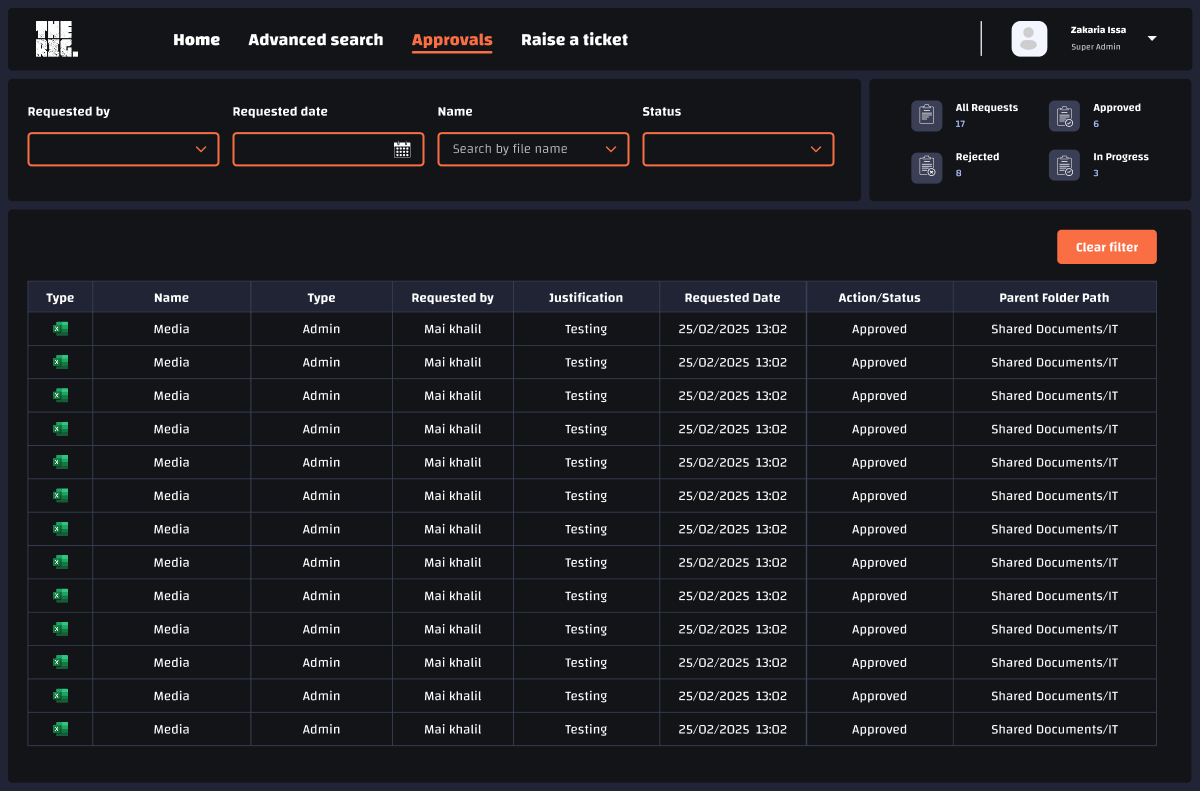Screen dimensions: 1200x791
Task: Click the Excel file icon in the last row
Action: tap(59, 728)
